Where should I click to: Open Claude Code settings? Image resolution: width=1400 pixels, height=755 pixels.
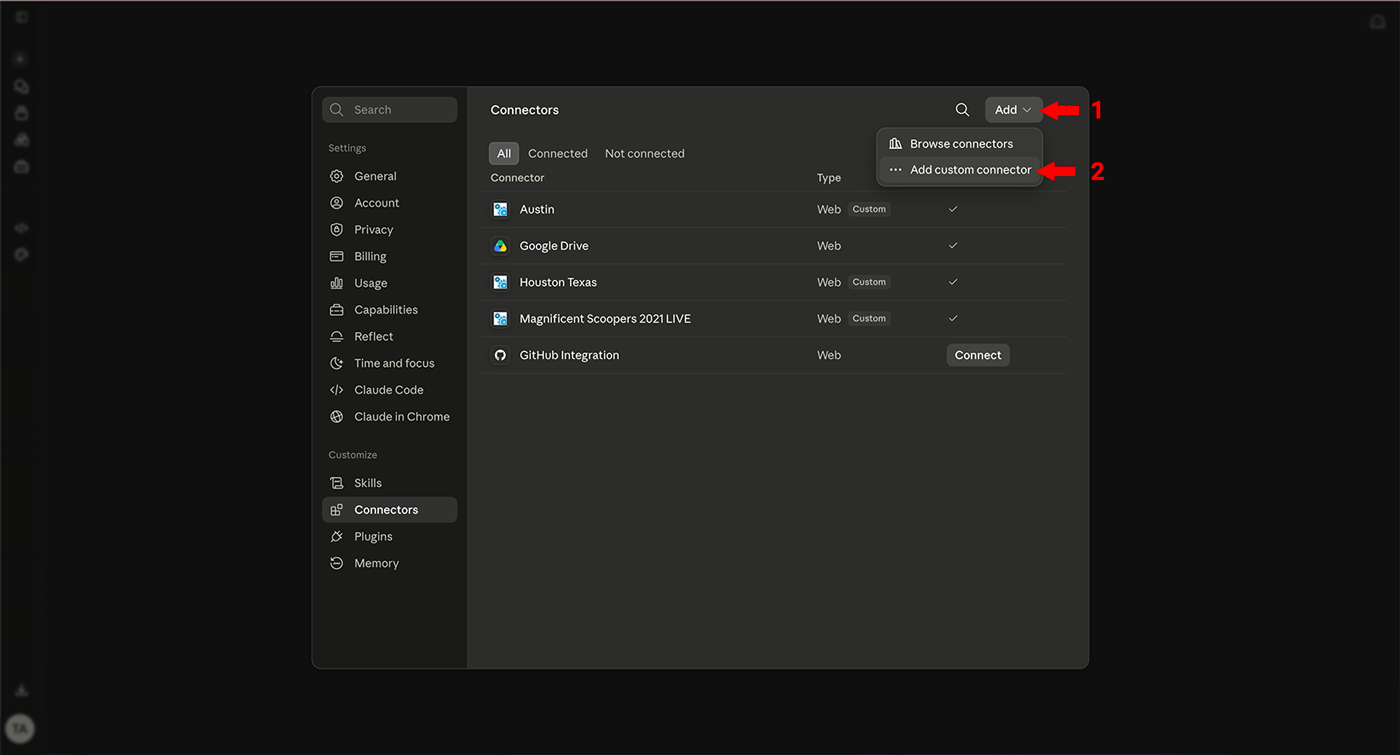point(389,390)
